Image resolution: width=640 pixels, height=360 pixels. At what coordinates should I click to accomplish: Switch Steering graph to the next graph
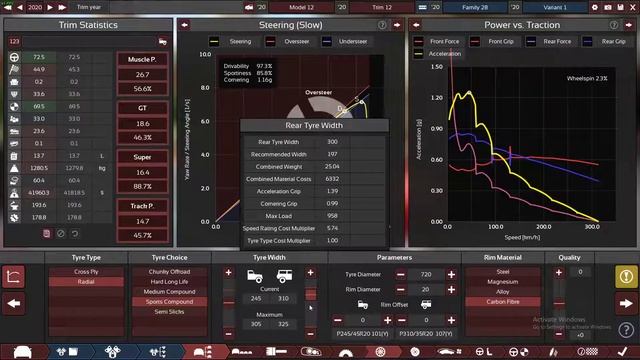click(x=397, y=25)
